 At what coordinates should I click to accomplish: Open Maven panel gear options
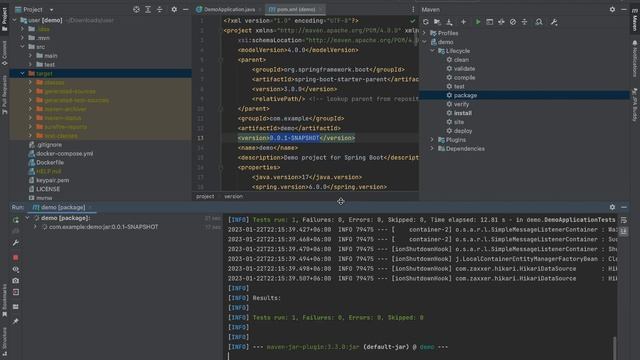click(612, 9)
